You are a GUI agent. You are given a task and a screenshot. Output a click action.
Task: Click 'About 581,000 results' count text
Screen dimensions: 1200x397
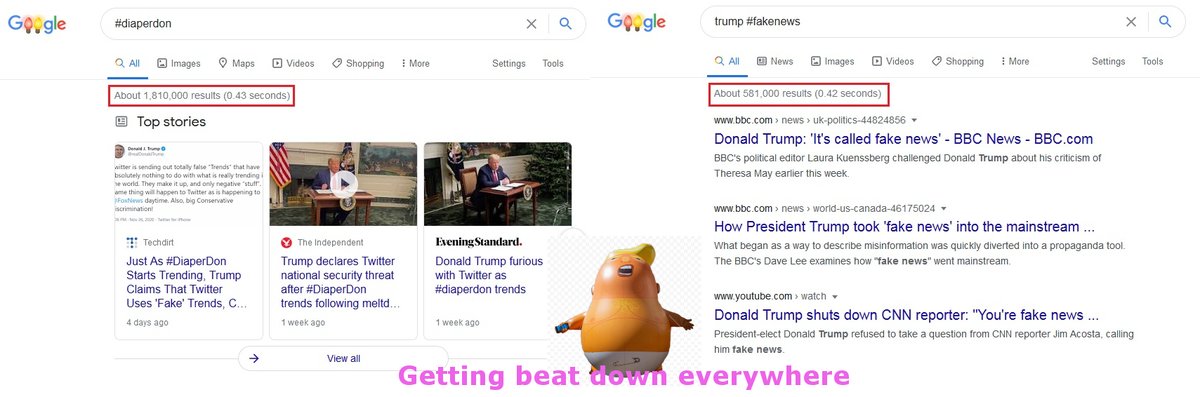click(x=798, y=94)
